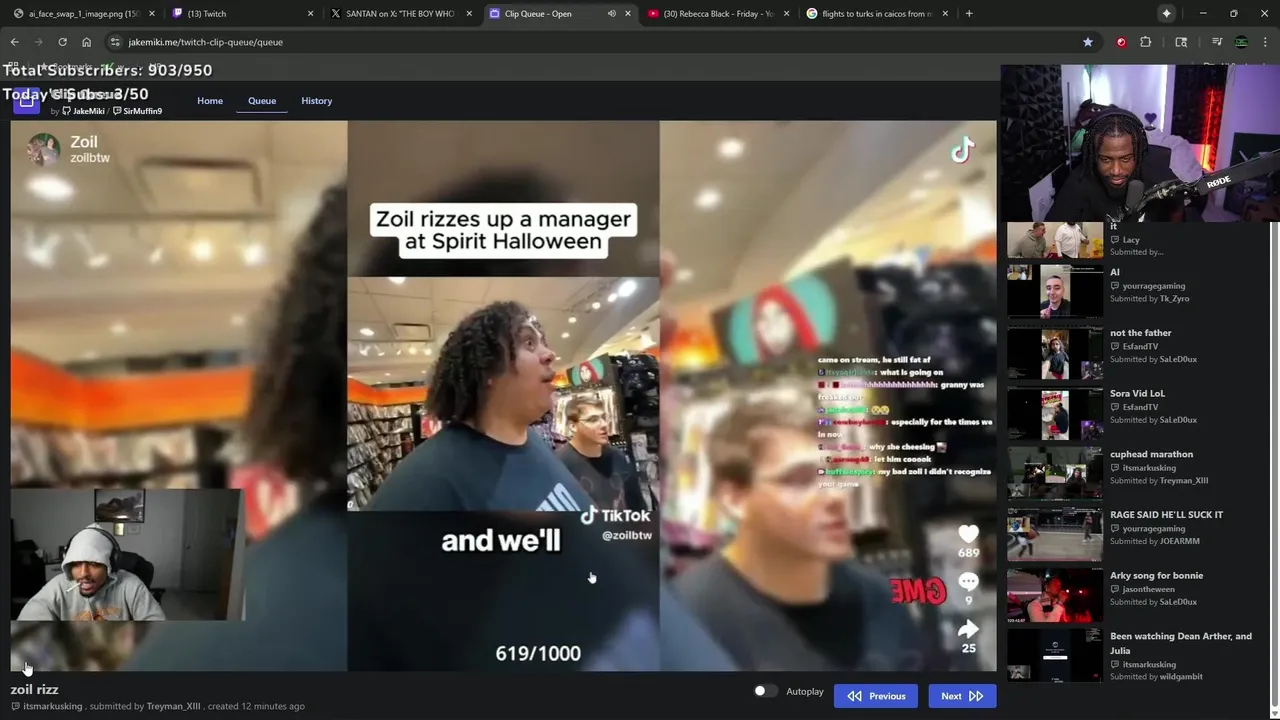
Task: Bookmark this page with the star icon
Action: tap(1087, 42)
